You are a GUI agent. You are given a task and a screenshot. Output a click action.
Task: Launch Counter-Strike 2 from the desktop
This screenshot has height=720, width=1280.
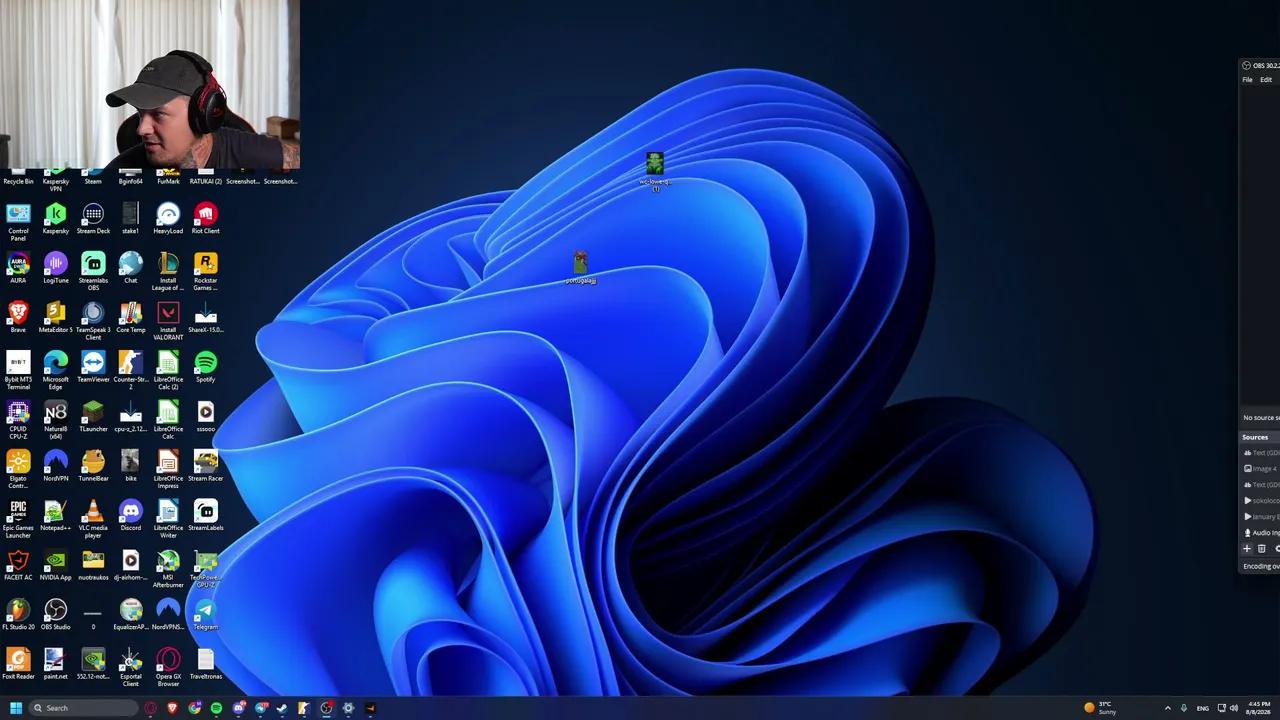[130, 371]
